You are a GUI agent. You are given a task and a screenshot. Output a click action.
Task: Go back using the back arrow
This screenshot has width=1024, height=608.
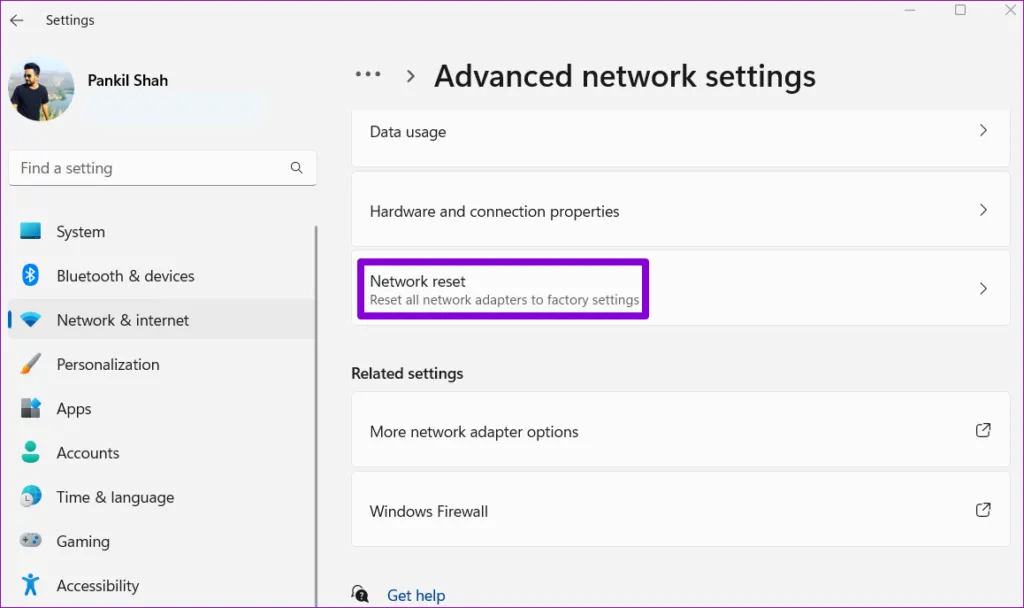pos(17,20)
